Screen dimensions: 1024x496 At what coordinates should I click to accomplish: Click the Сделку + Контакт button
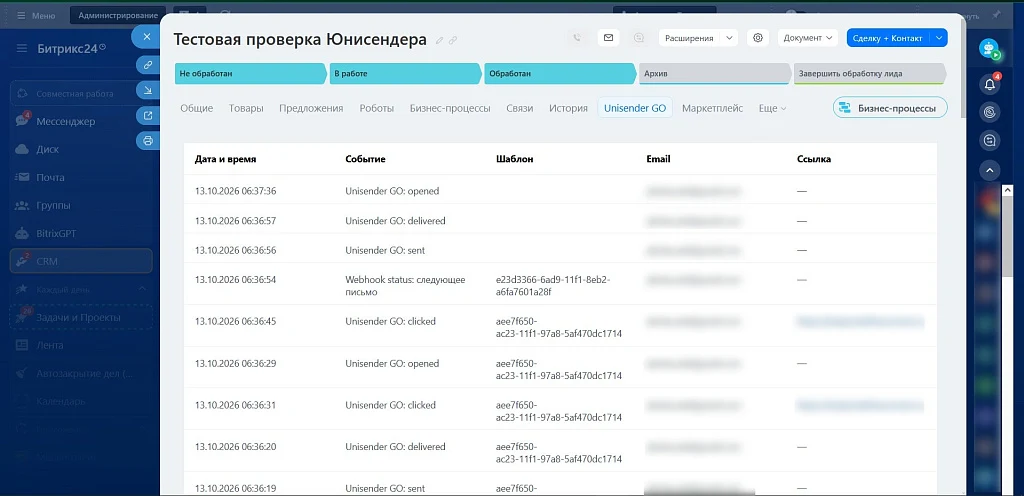[888, 38]
